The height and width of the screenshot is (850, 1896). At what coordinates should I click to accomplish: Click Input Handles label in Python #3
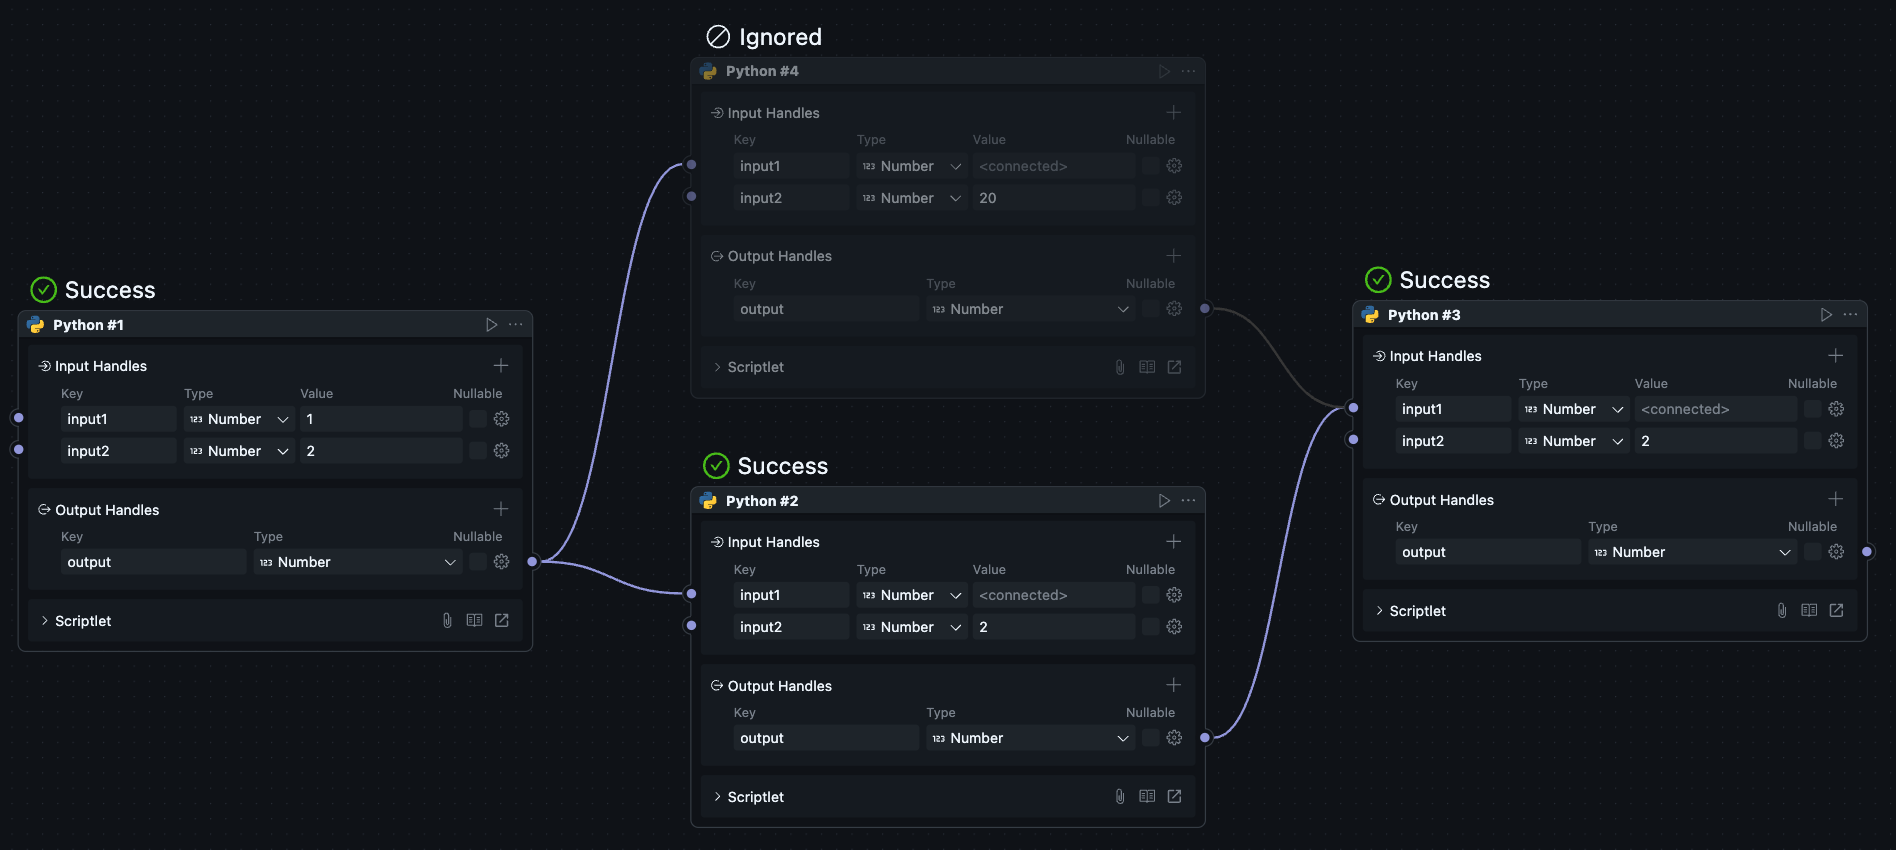(1435, 356)
